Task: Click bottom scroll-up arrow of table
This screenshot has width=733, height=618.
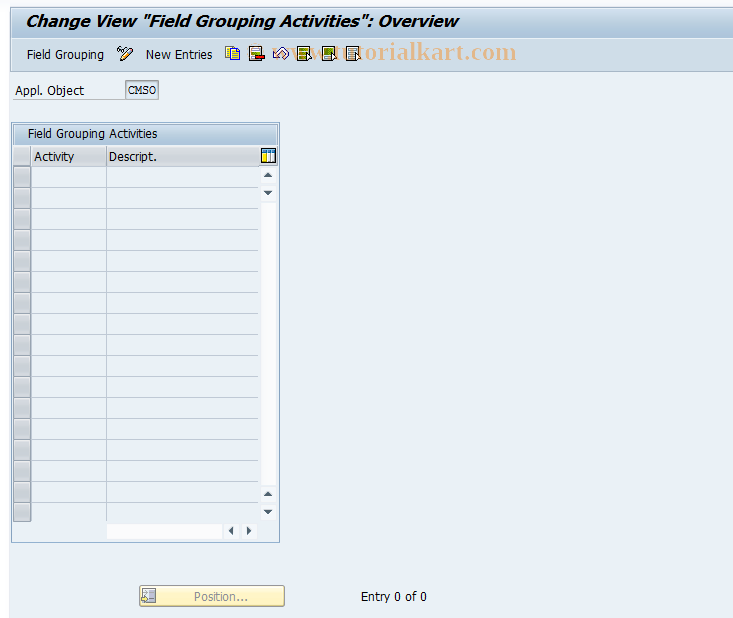Action: 268,494
